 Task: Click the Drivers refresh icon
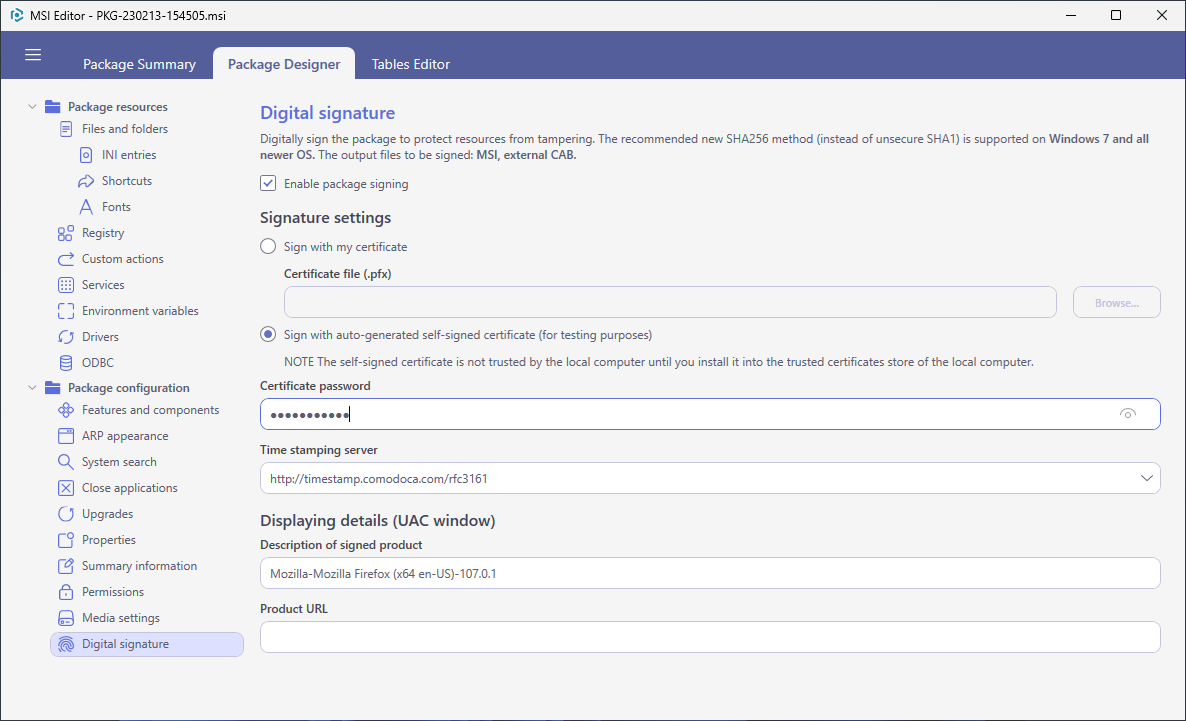coord(66,337)
